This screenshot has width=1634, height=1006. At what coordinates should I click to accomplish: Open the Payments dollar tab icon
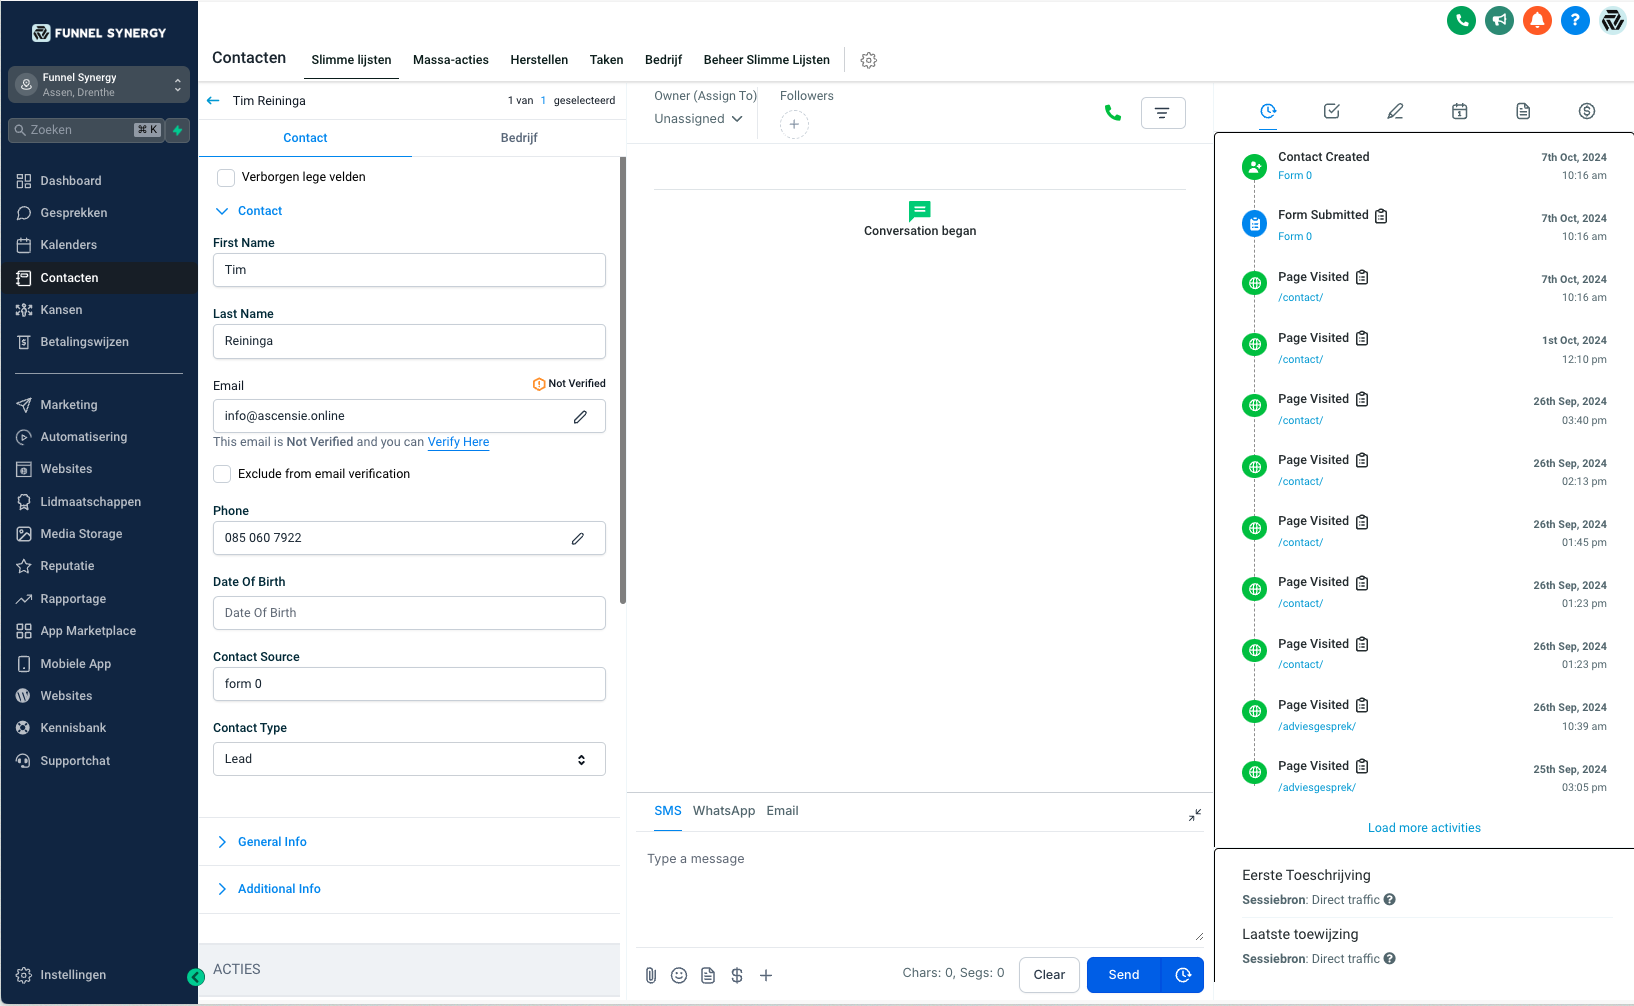(1586, 111)
